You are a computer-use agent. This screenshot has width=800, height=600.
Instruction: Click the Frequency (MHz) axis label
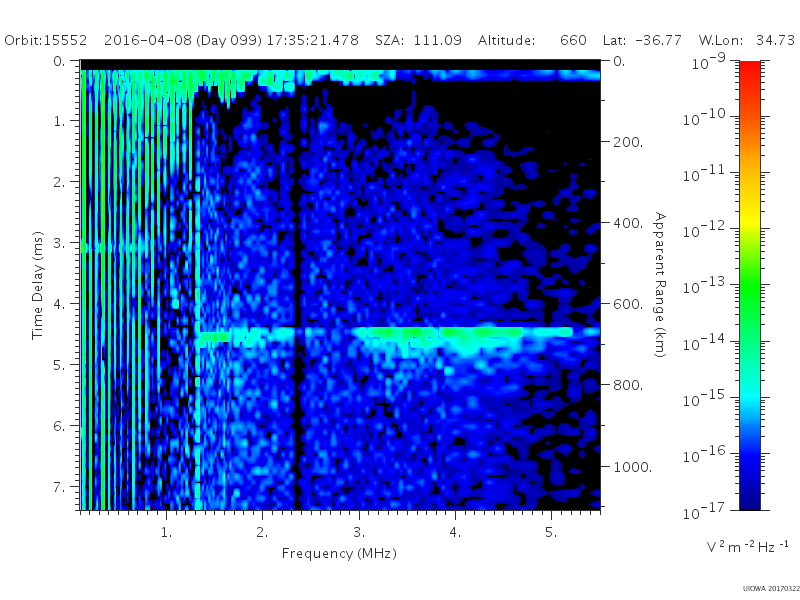click(339, 553)
